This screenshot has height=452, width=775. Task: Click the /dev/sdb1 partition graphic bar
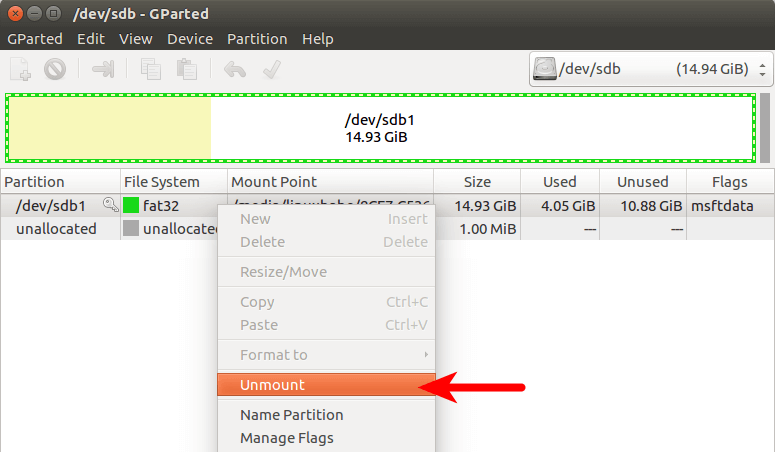[x=380, y=128]
